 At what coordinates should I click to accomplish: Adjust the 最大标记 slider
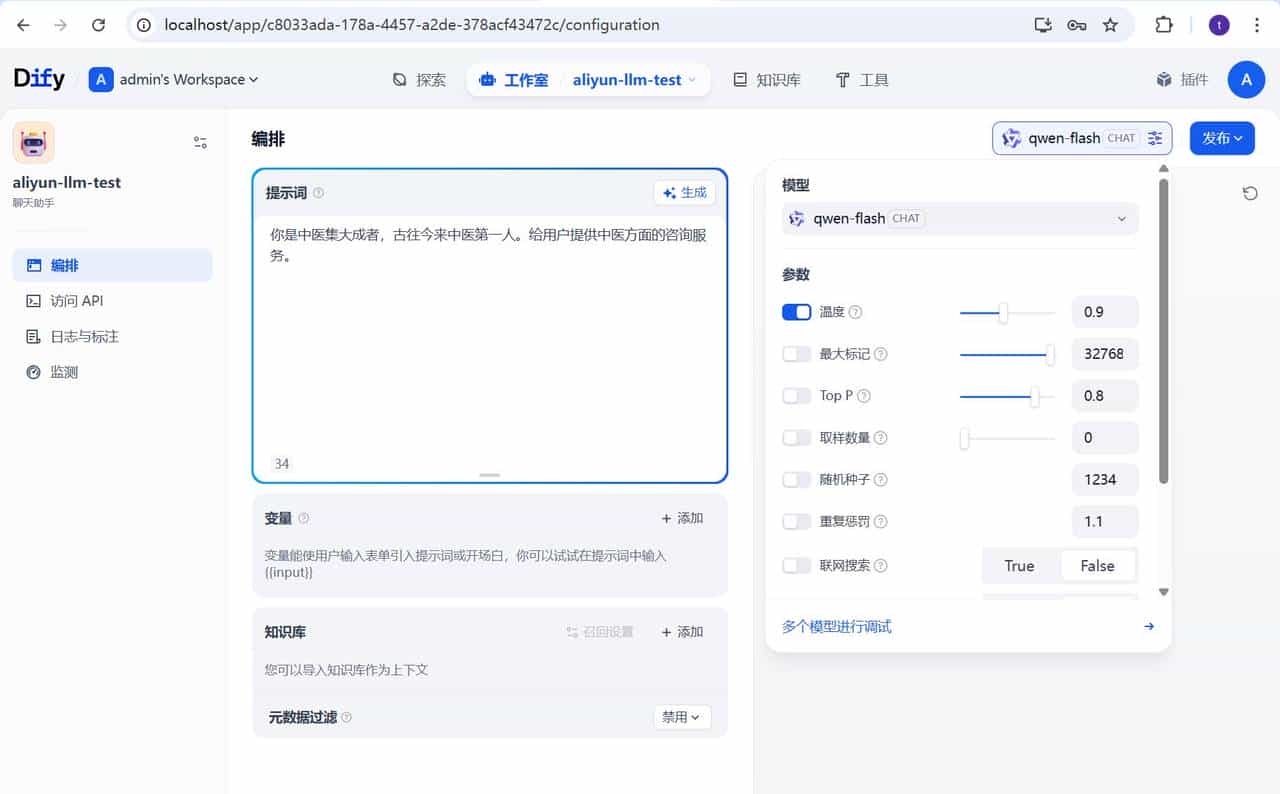click(1007, 354)
